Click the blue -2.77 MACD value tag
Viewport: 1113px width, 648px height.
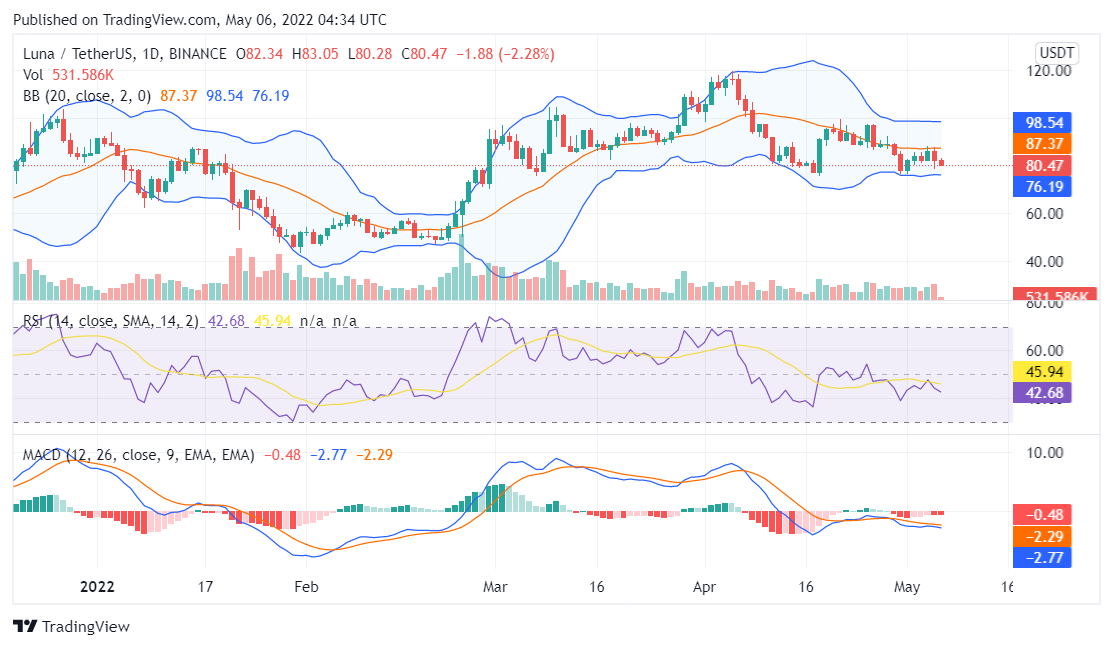tap(1042, 557)
